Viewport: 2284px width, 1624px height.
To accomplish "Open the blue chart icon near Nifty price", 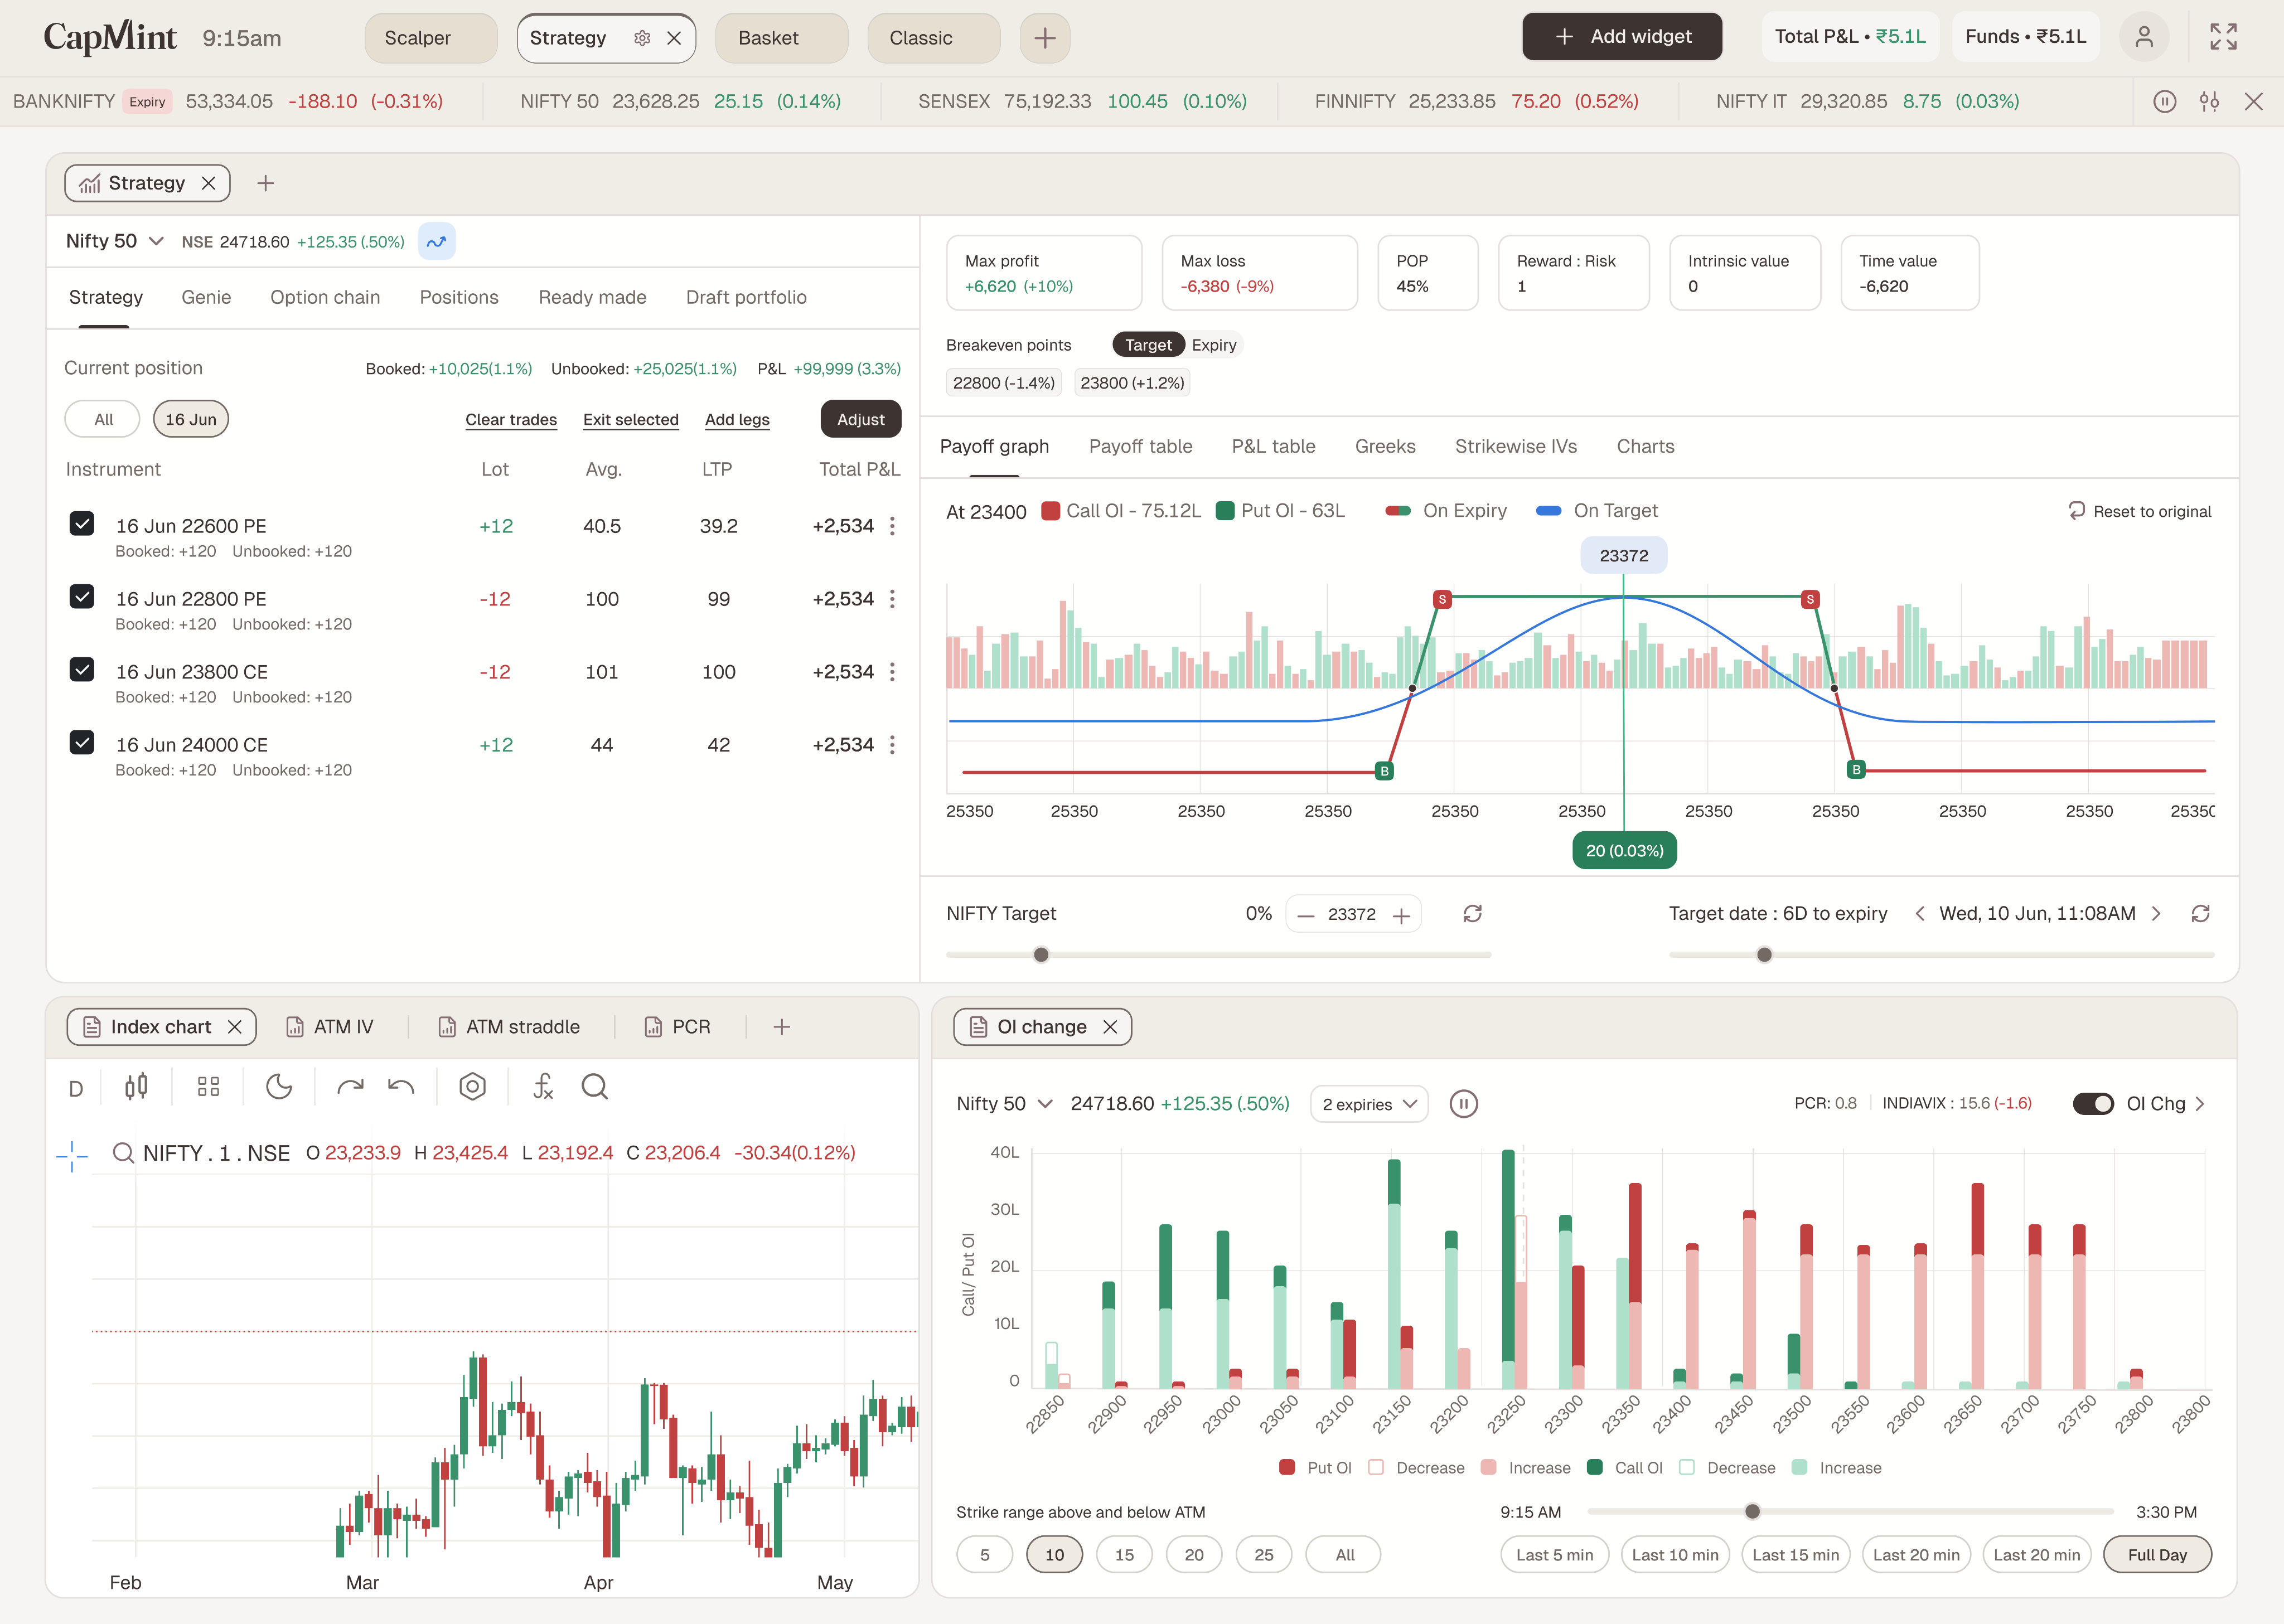I will point(436,241).
